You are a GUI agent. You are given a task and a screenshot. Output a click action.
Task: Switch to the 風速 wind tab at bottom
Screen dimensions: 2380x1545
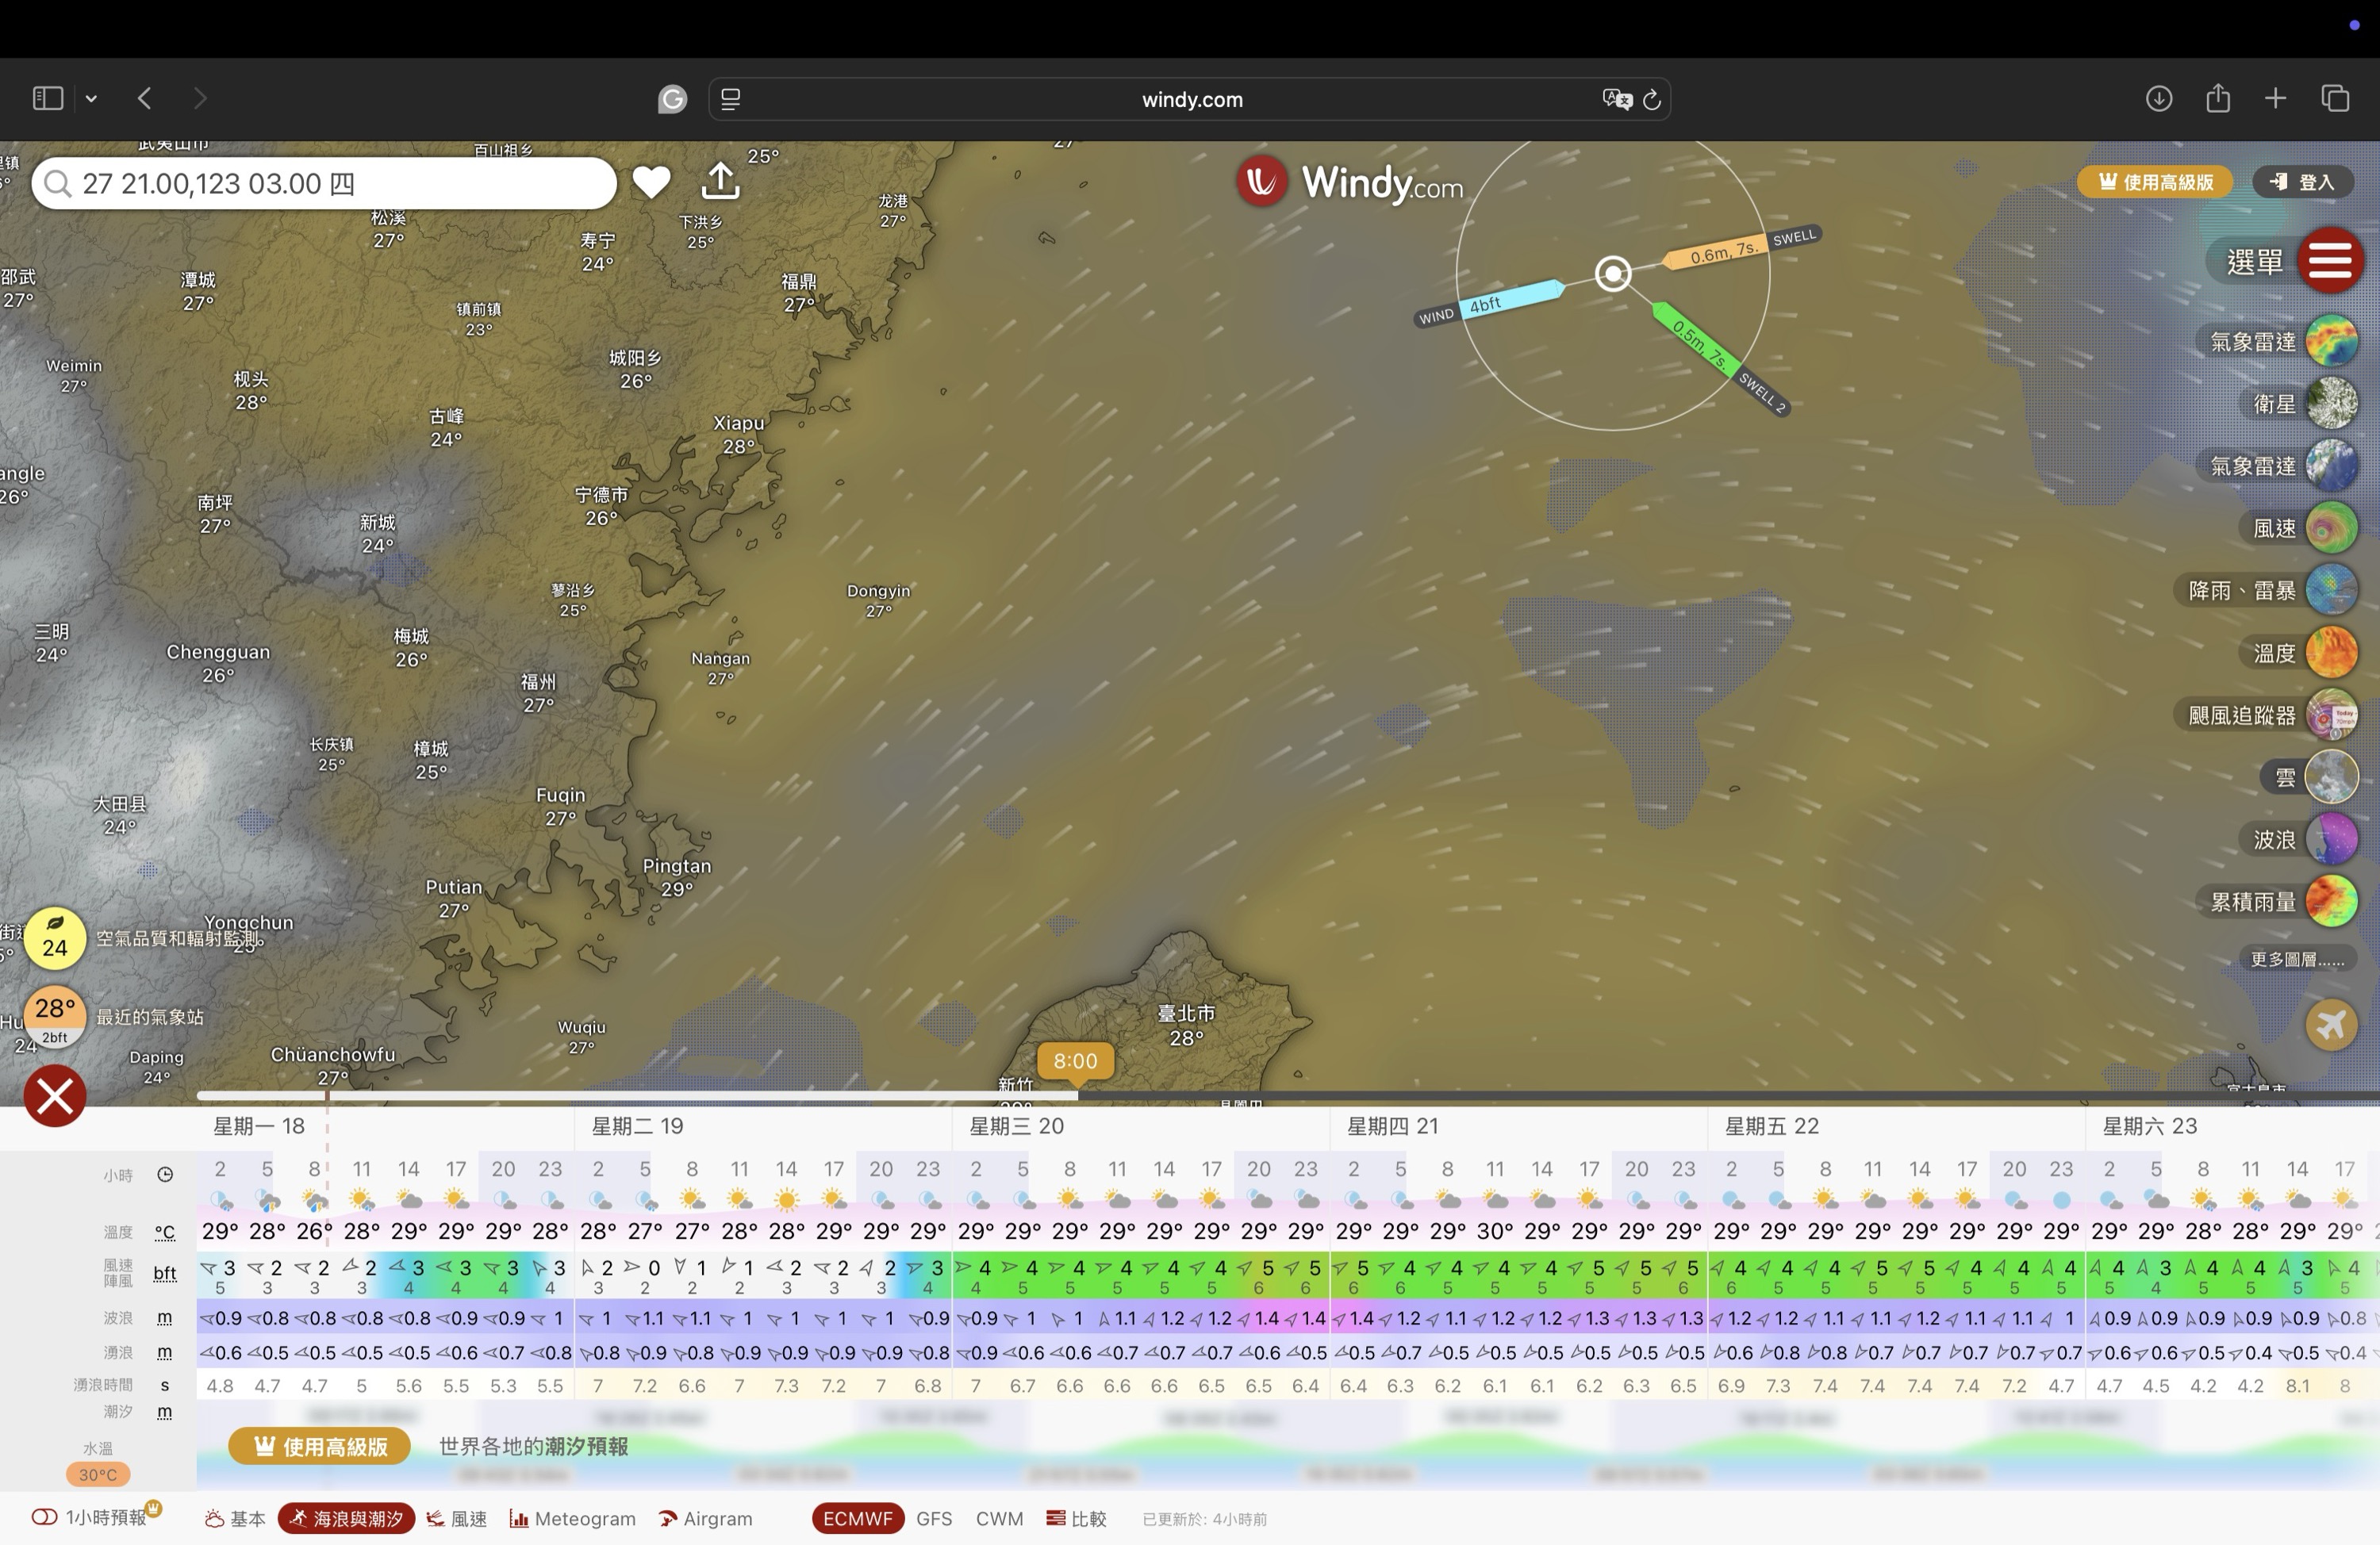pos(457,1518)
